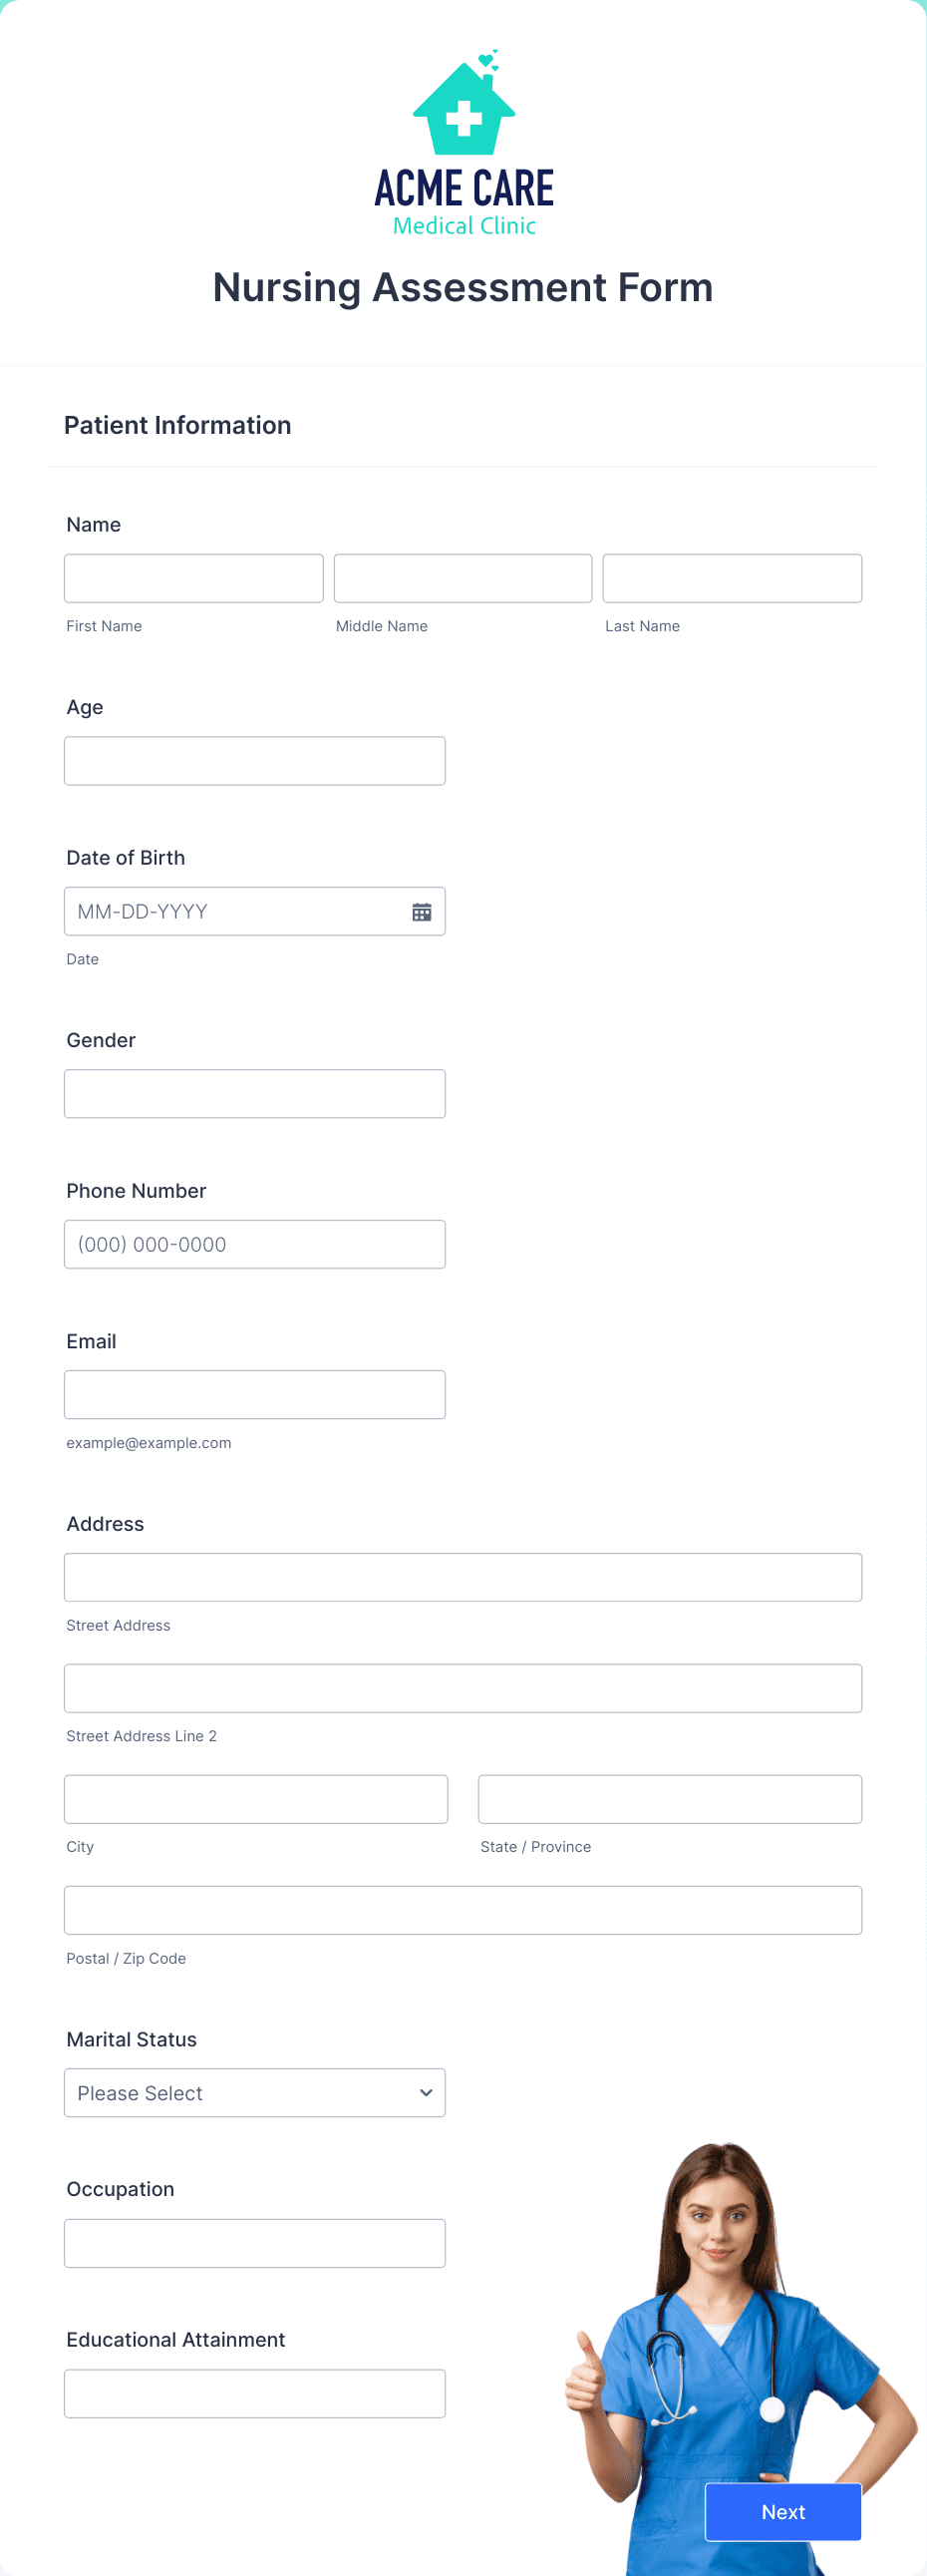Click the Middle Name input field
The width and height of the screenshot is (927, 2576).
[x=462, y=578]
